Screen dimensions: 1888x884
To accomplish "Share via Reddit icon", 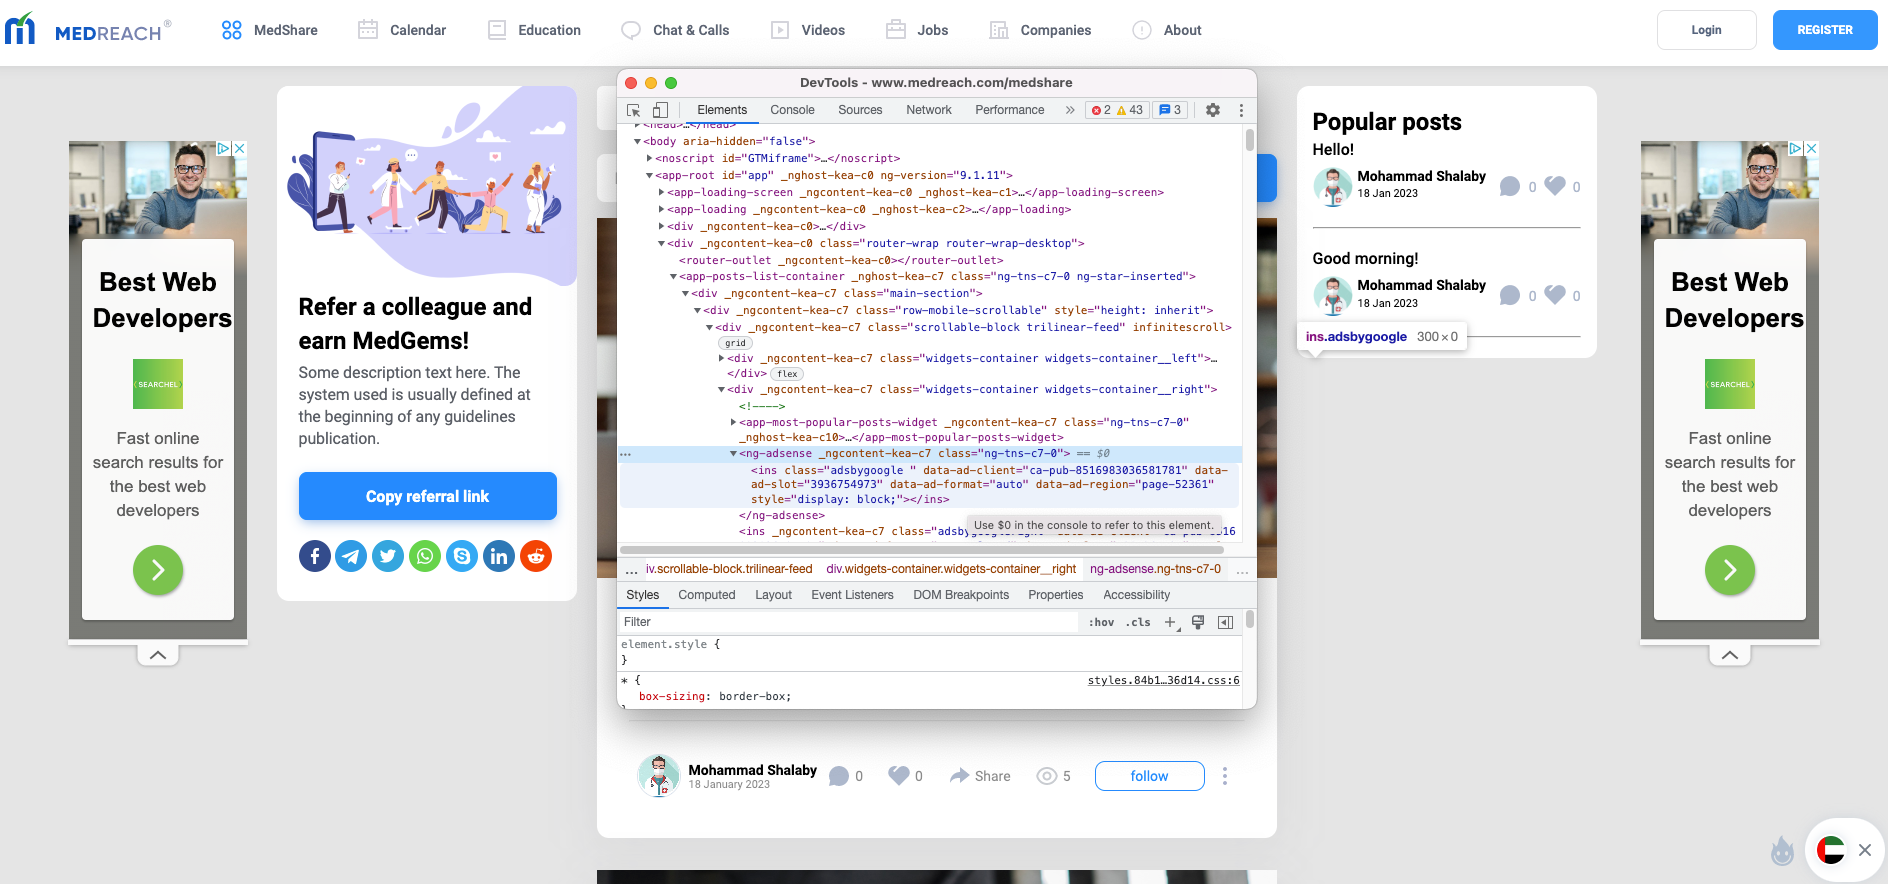I will [x=536, y=556].
